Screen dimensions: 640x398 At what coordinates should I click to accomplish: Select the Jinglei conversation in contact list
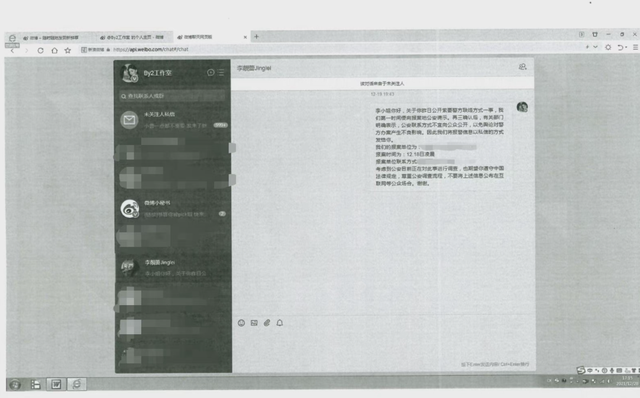tap(173, 268)
